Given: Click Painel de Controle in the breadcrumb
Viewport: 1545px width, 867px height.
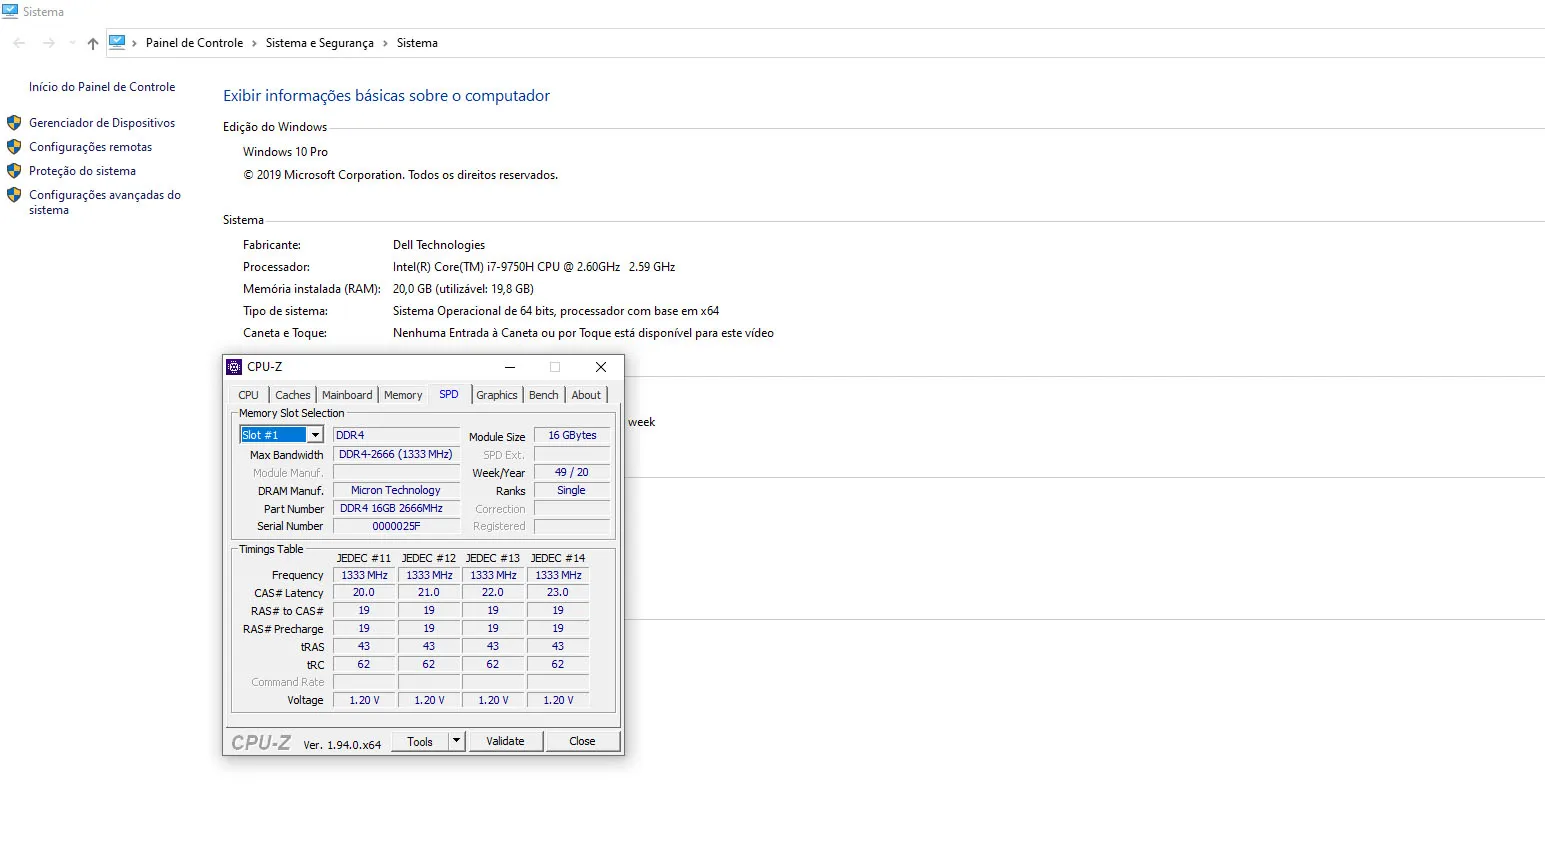Looking at the screenshot, I should pyautogui.click(x=194, y=43).
